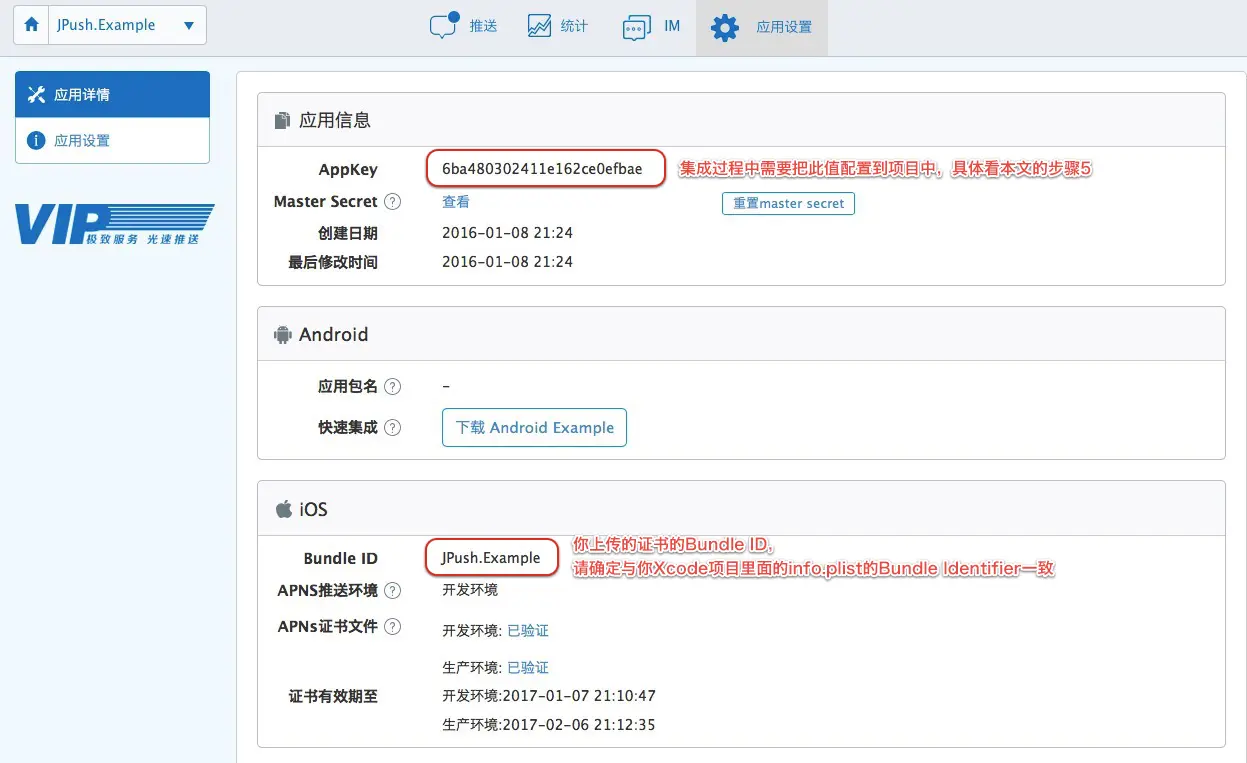Click the help icon beside 应用包名
The width and height of the screenshot is (1247, 763).
click(x=393, y=386)
